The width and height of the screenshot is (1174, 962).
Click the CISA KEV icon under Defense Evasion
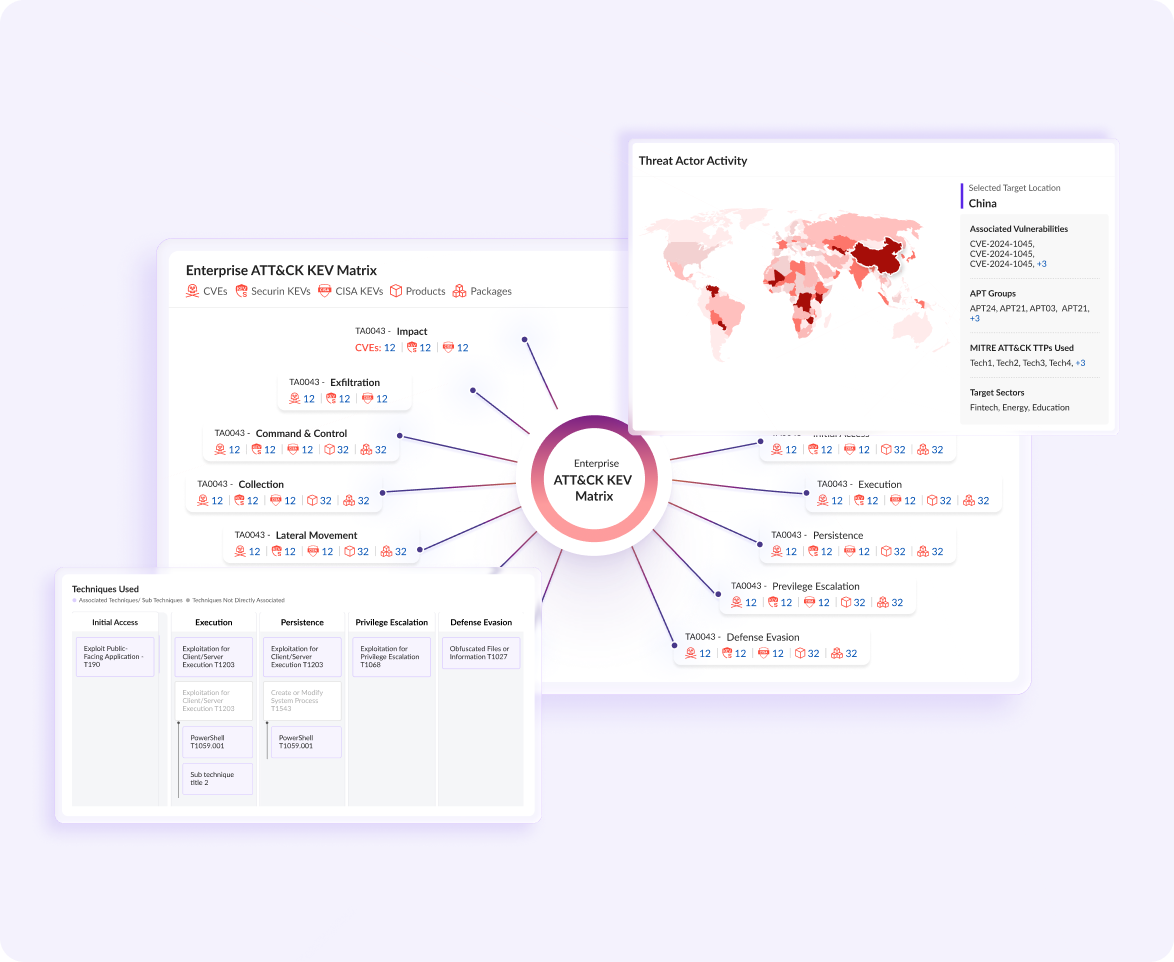pyautogui.click(x=764, y=653)
